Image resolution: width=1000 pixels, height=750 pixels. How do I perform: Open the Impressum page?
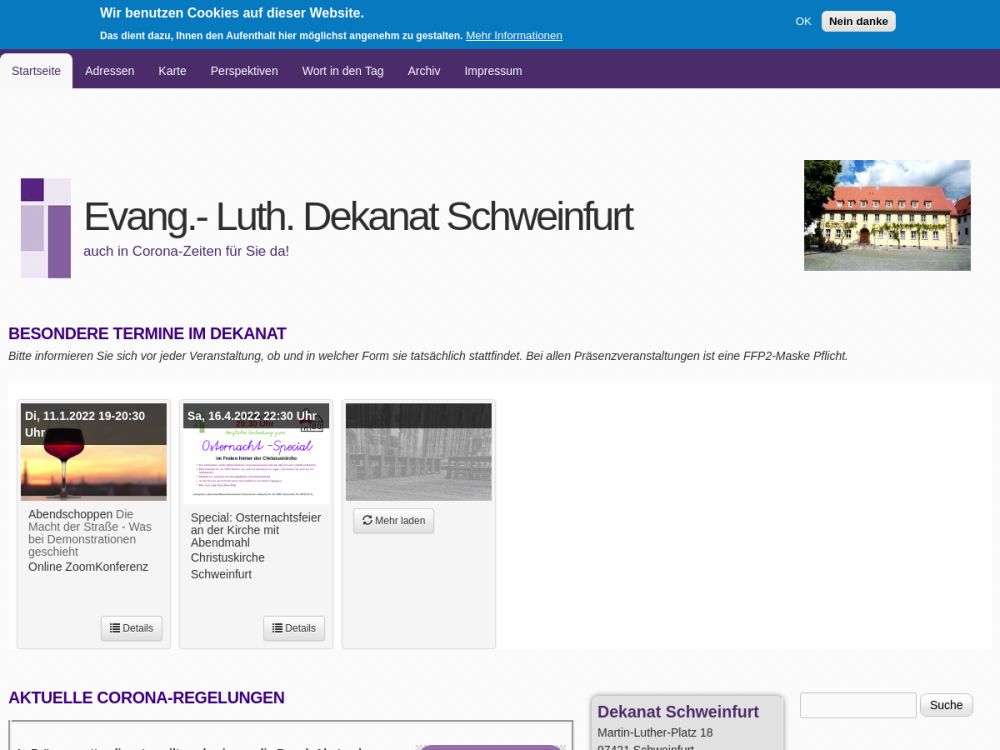tap(493, 71)
